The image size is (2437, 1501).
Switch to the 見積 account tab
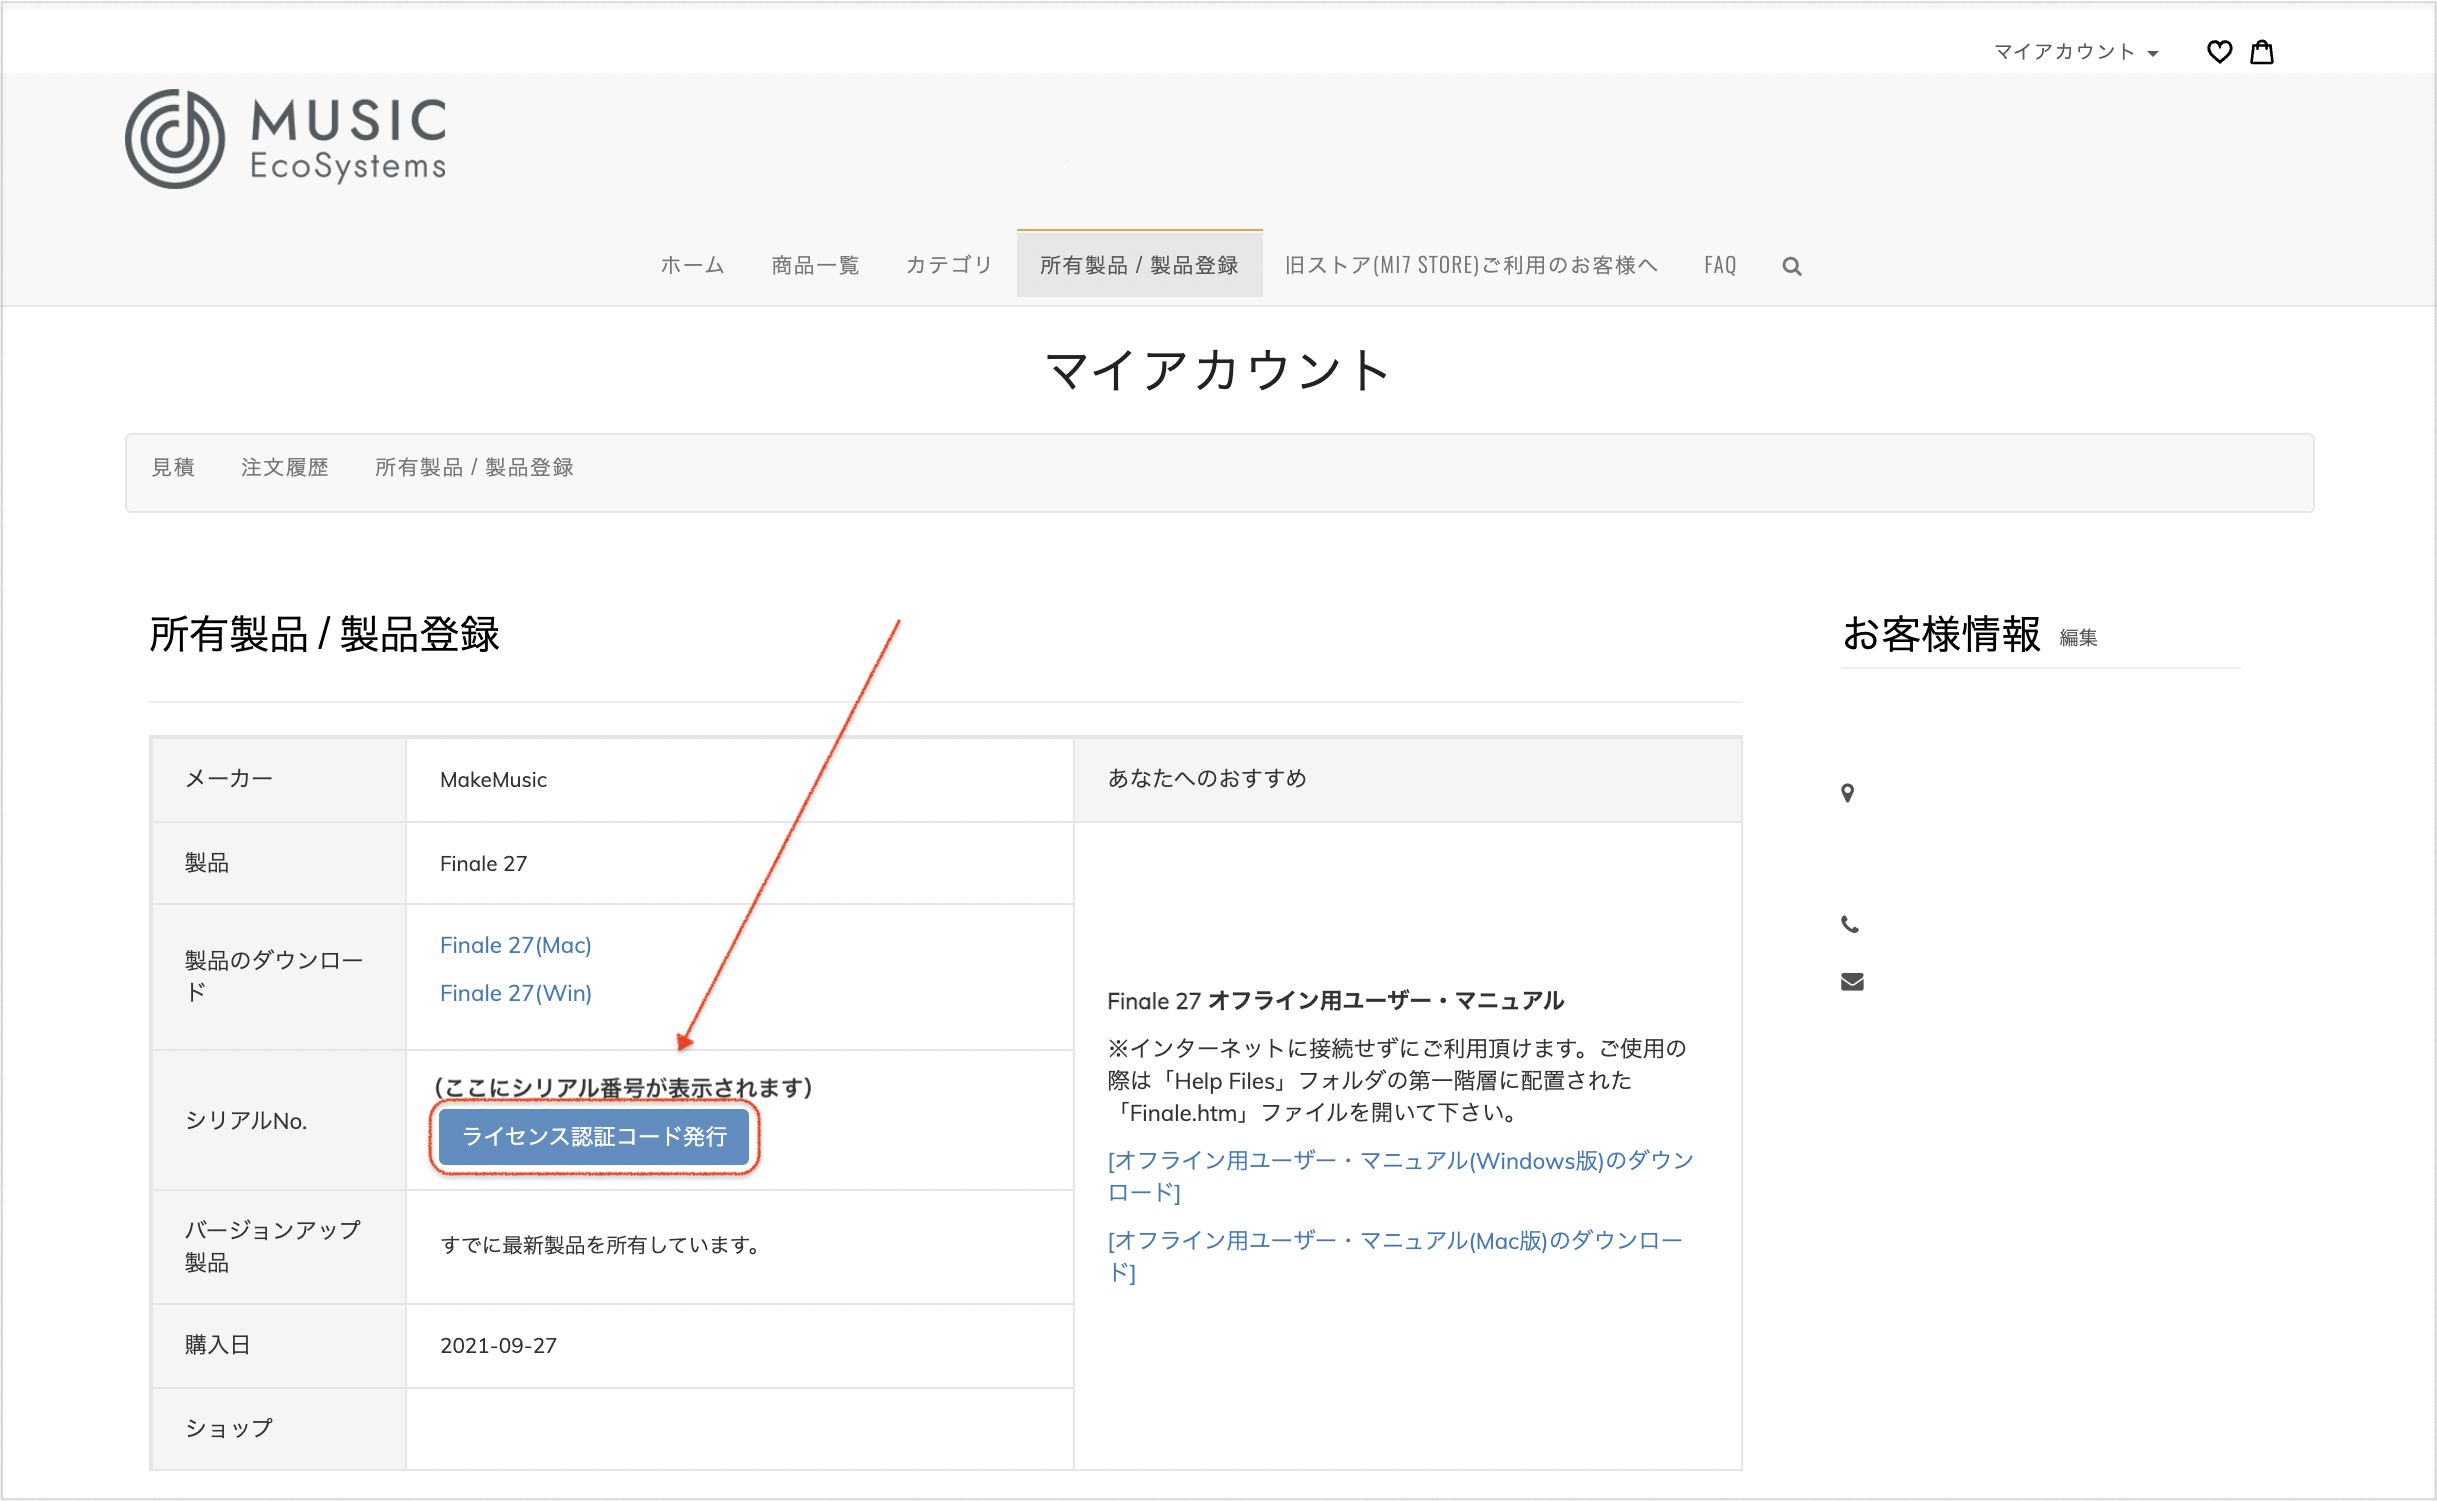click(x=173, y=467)
